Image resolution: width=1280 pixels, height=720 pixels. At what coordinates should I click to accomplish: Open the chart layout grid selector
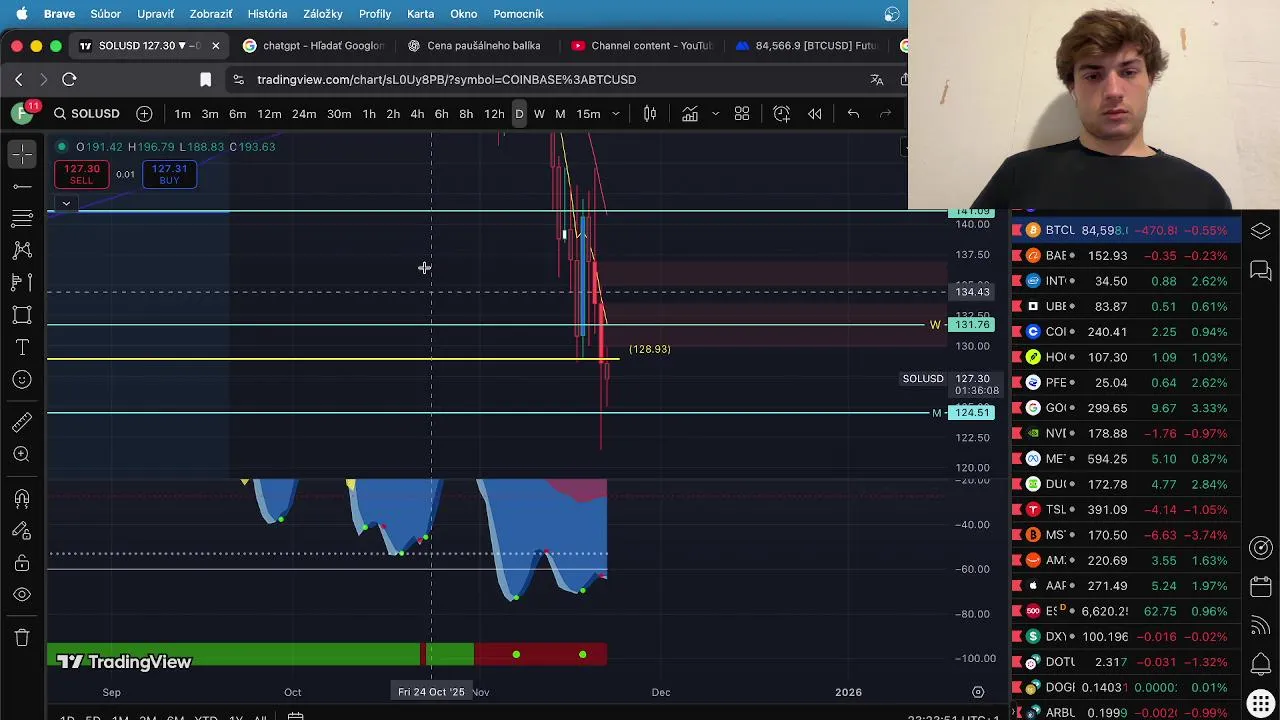click(742, 114)
